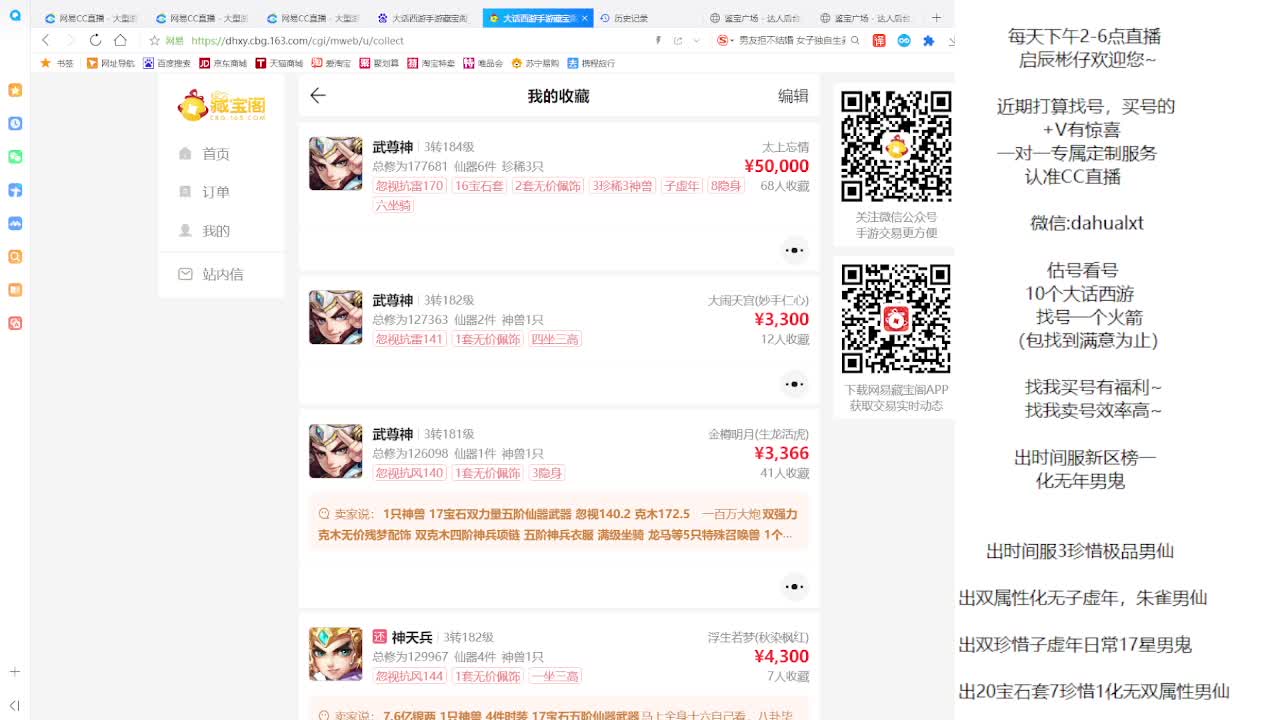The image size is (1280, 720).
Task: Open more options for the ¥3,366 listing
Action: (x=794, y=586)
